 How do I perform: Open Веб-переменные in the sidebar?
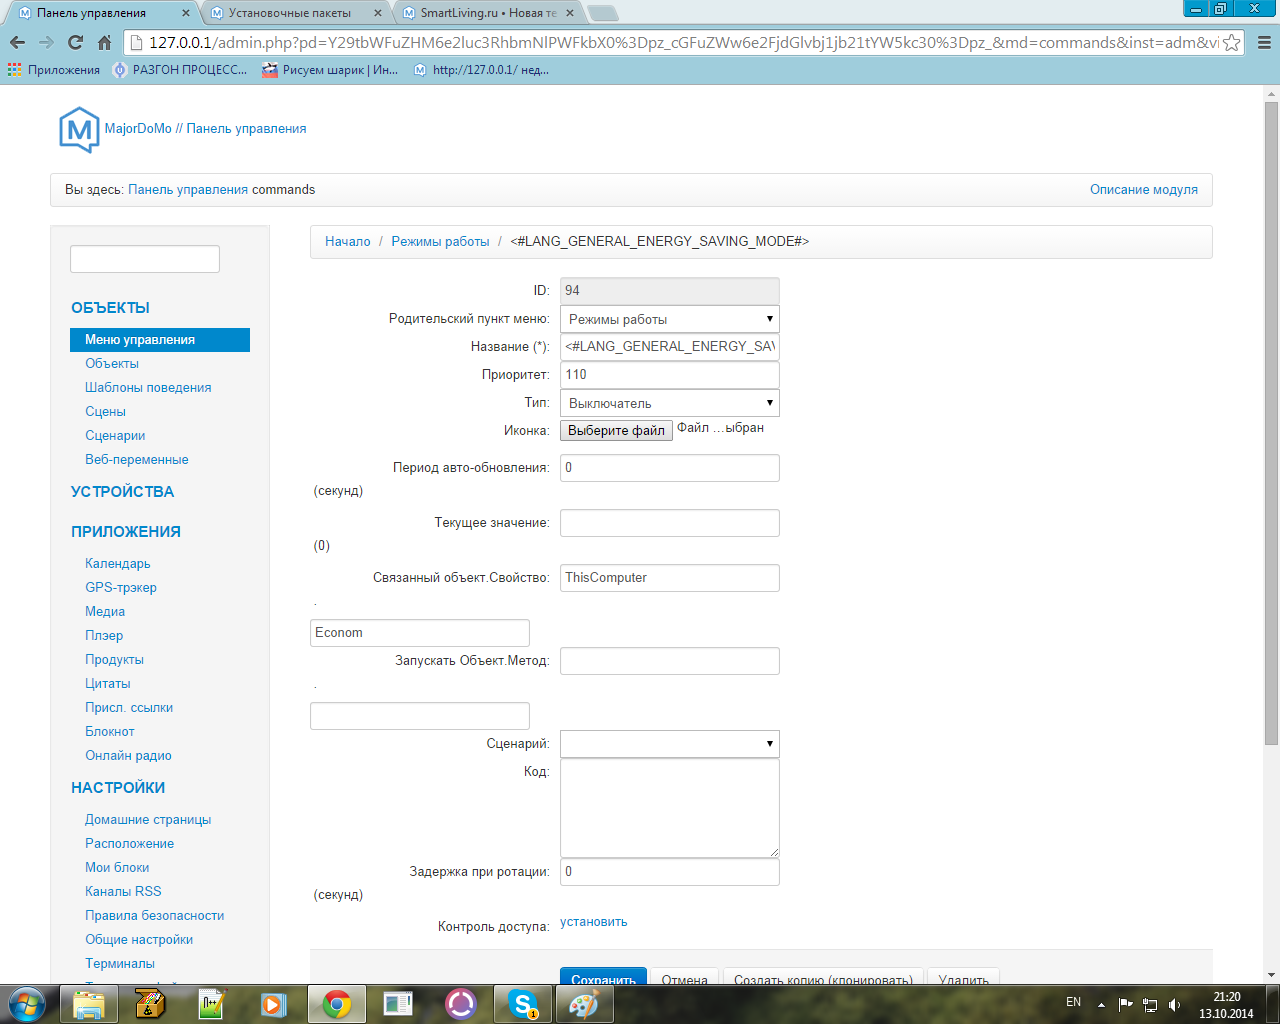137,460
